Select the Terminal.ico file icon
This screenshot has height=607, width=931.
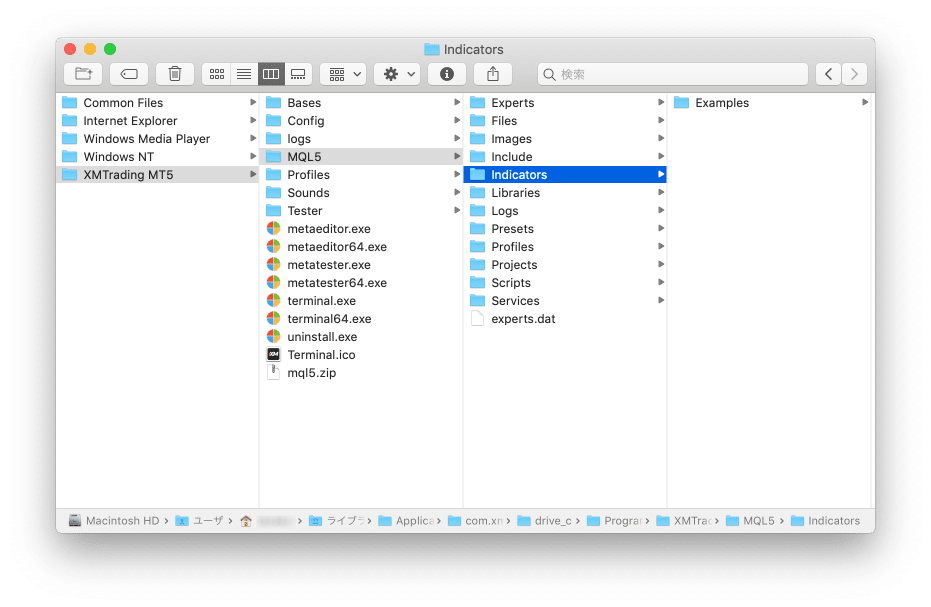(273, 355)
